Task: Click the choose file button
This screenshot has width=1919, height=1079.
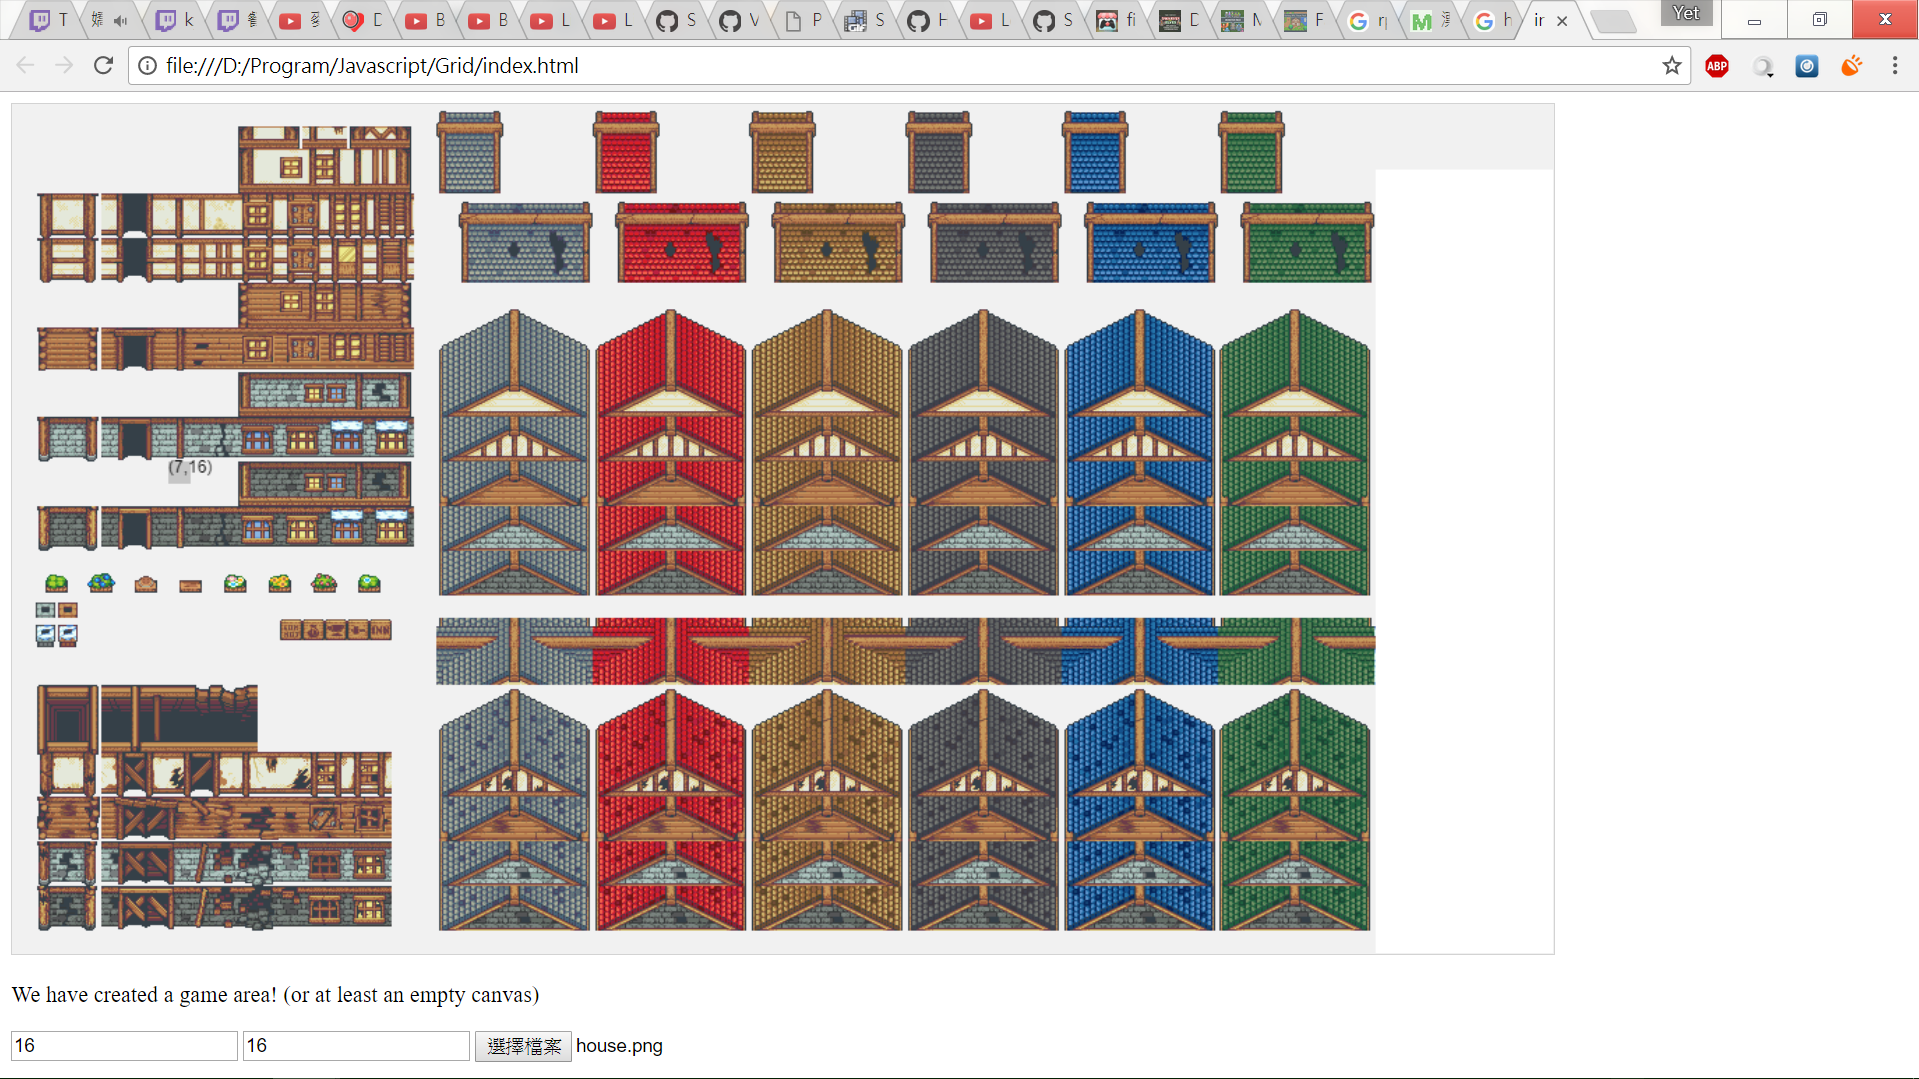Action: [x=523, y=1046]
